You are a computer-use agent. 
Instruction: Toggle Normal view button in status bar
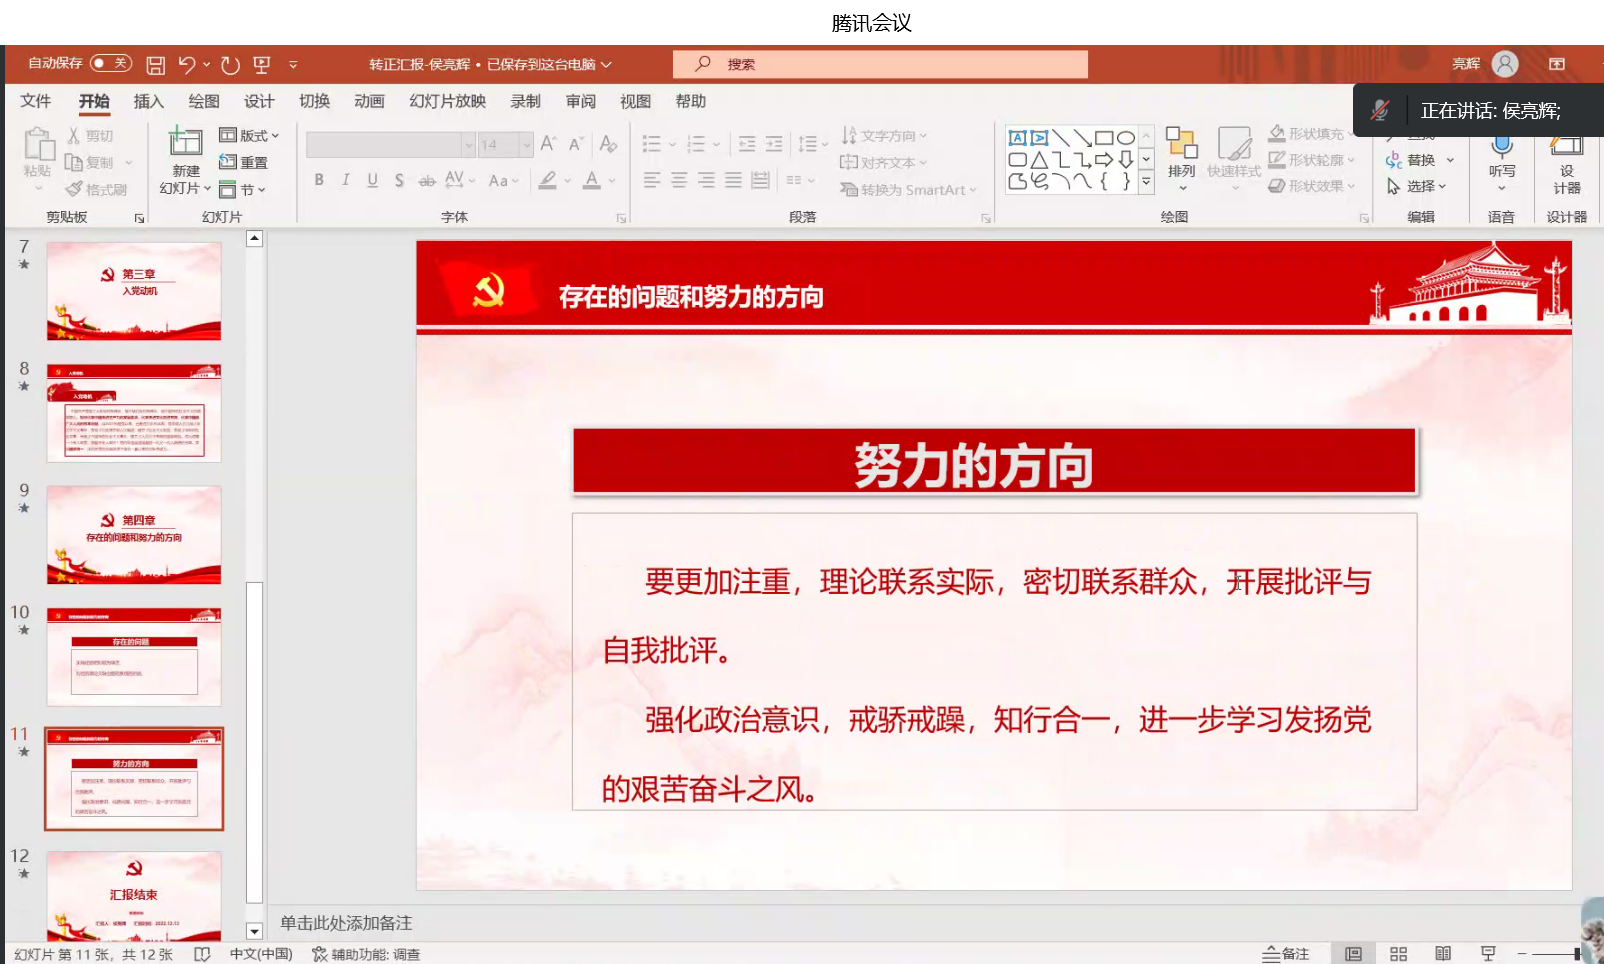coord(1353,954)
